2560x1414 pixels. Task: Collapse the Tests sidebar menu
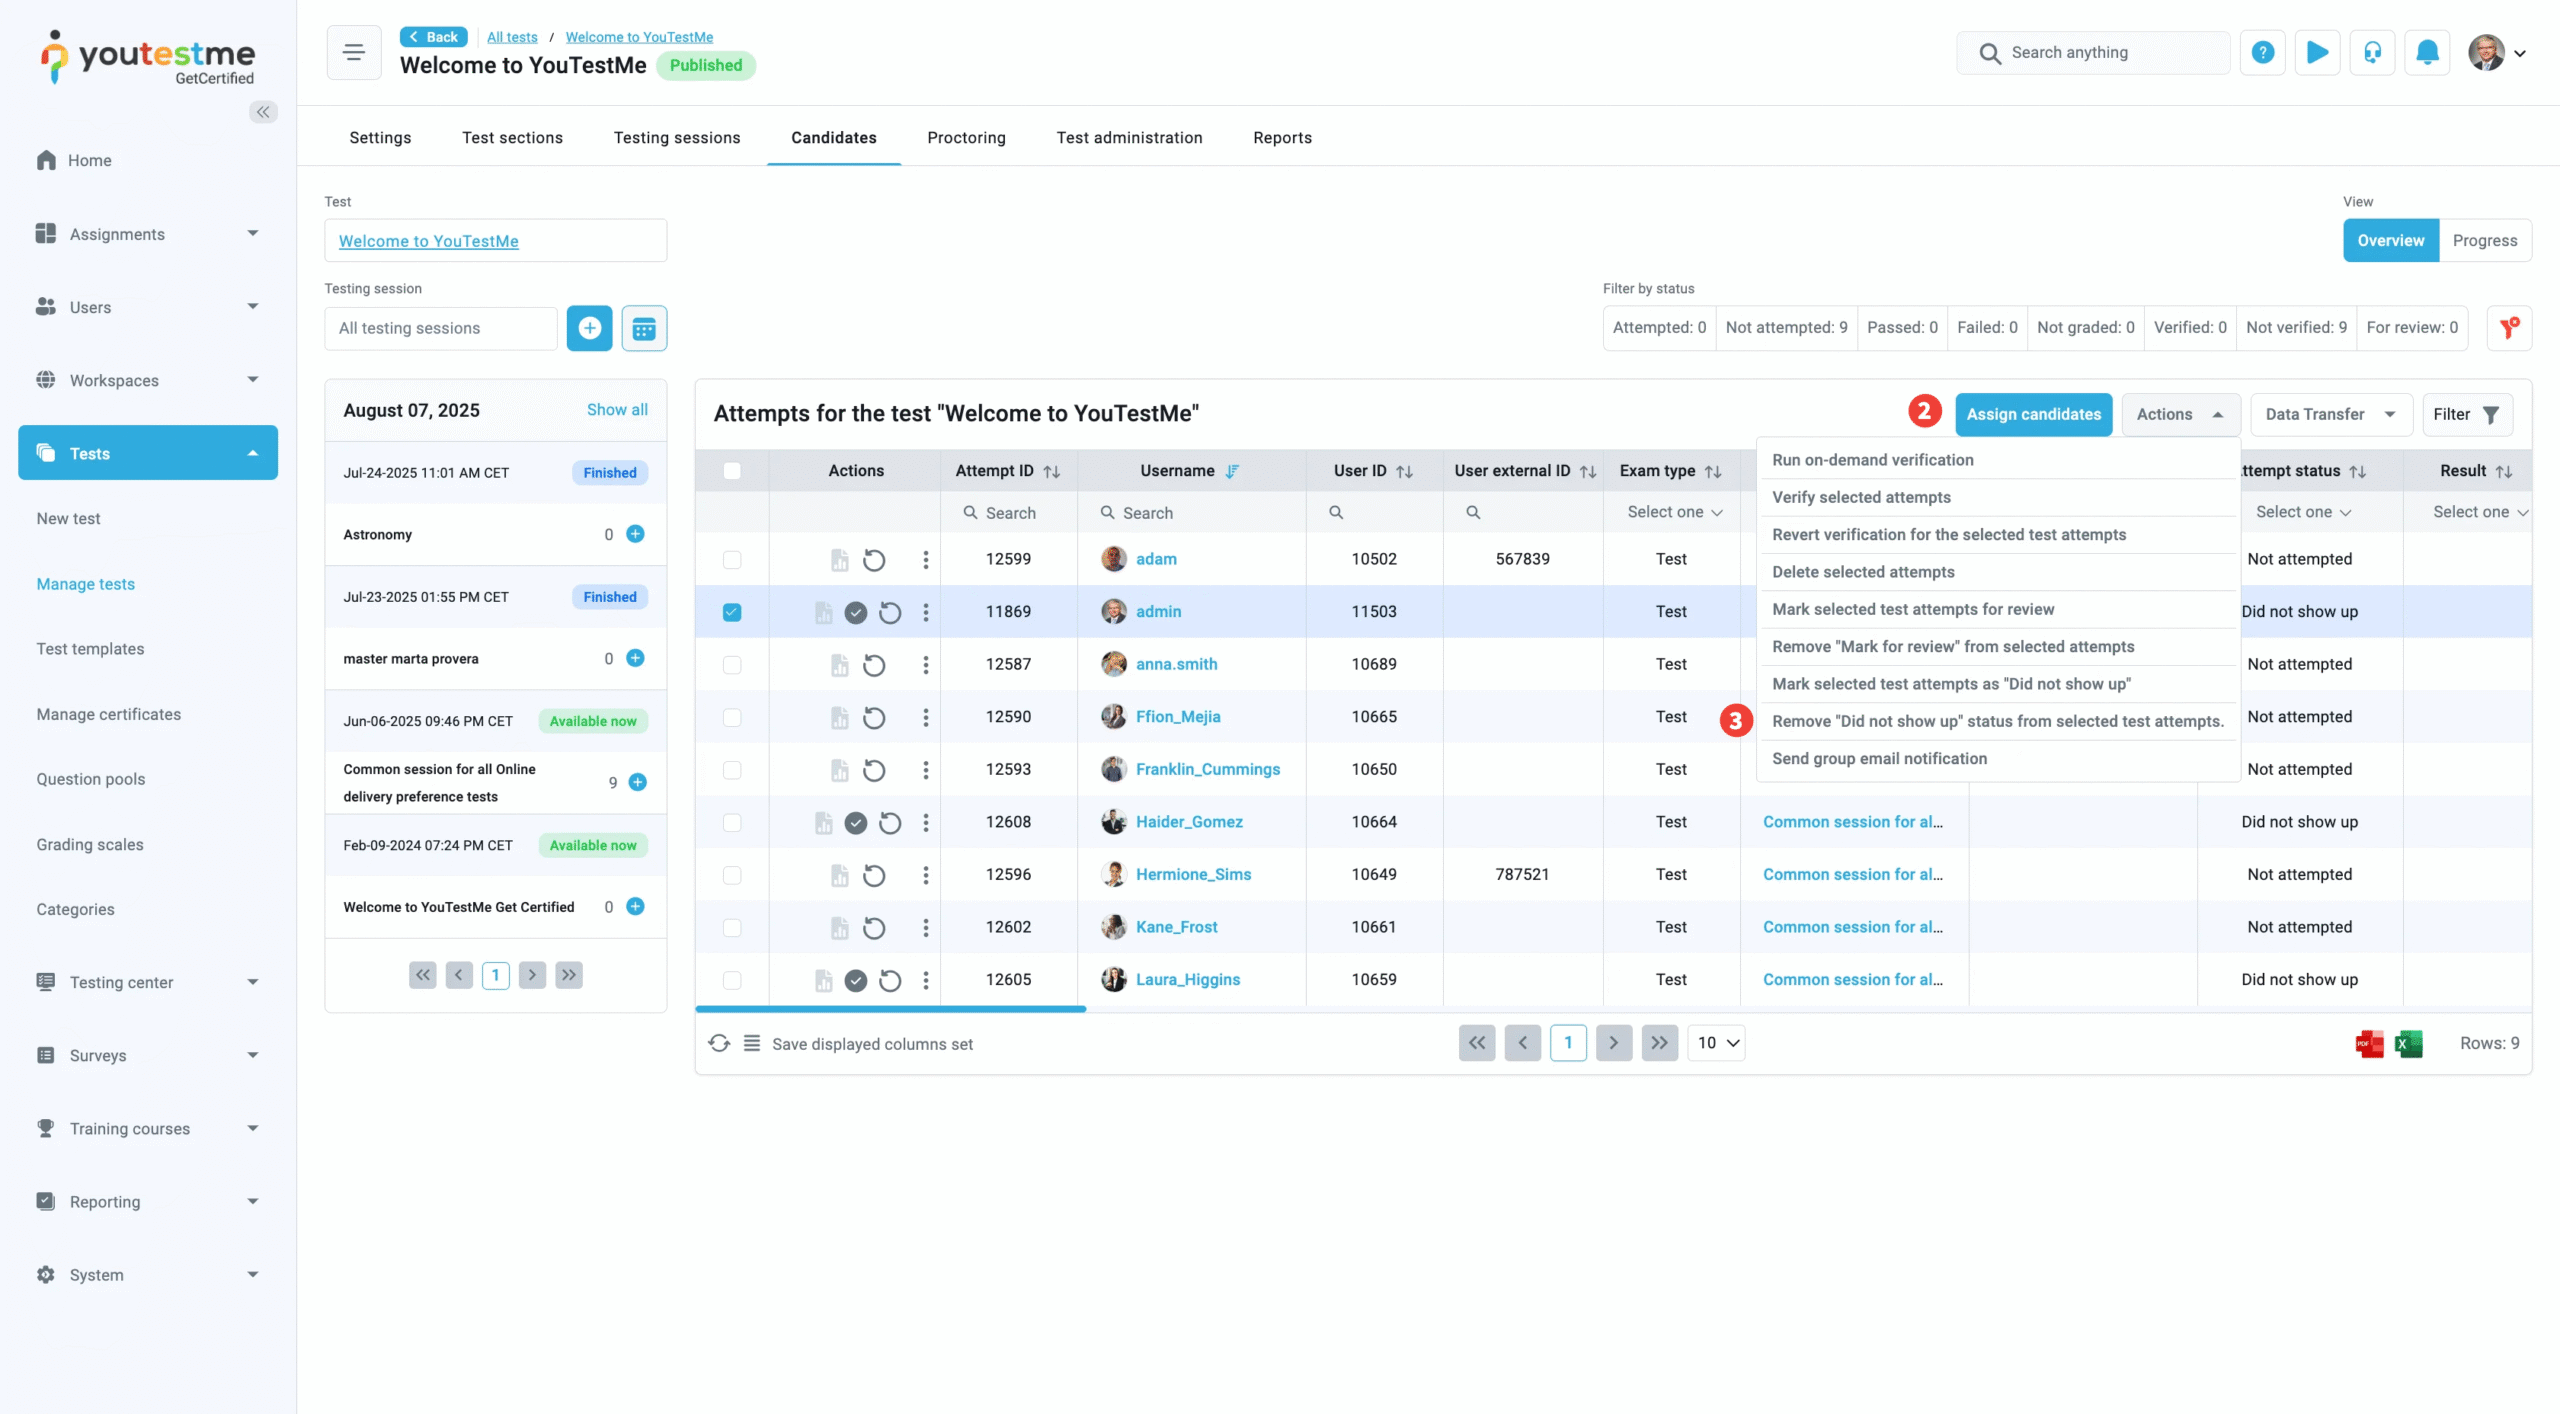click(x=148, y=453)
